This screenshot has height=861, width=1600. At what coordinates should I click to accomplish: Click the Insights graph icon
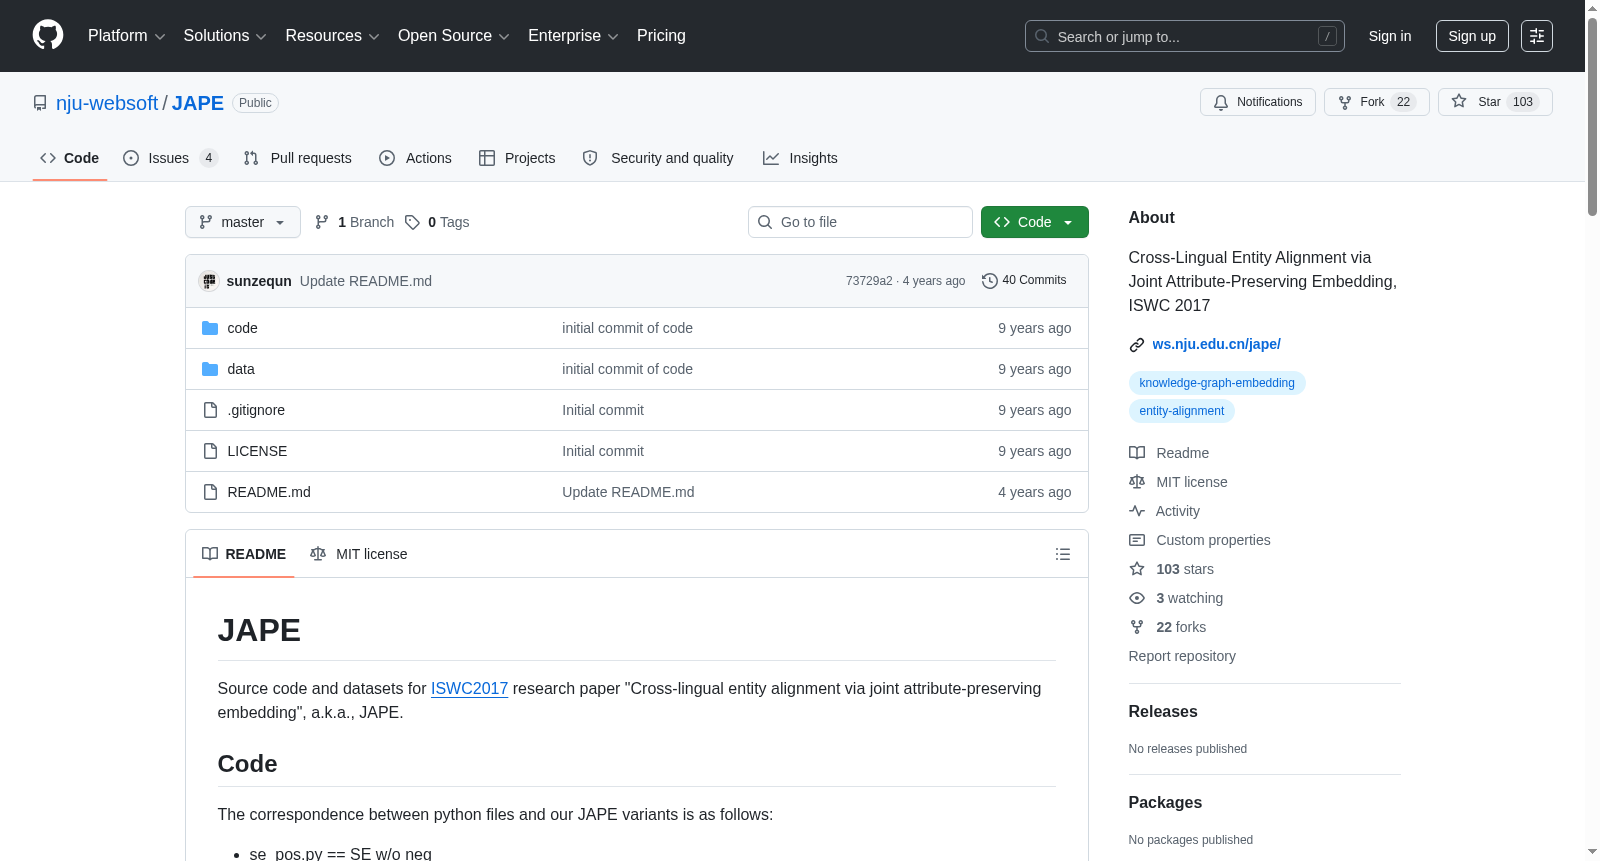771,158
